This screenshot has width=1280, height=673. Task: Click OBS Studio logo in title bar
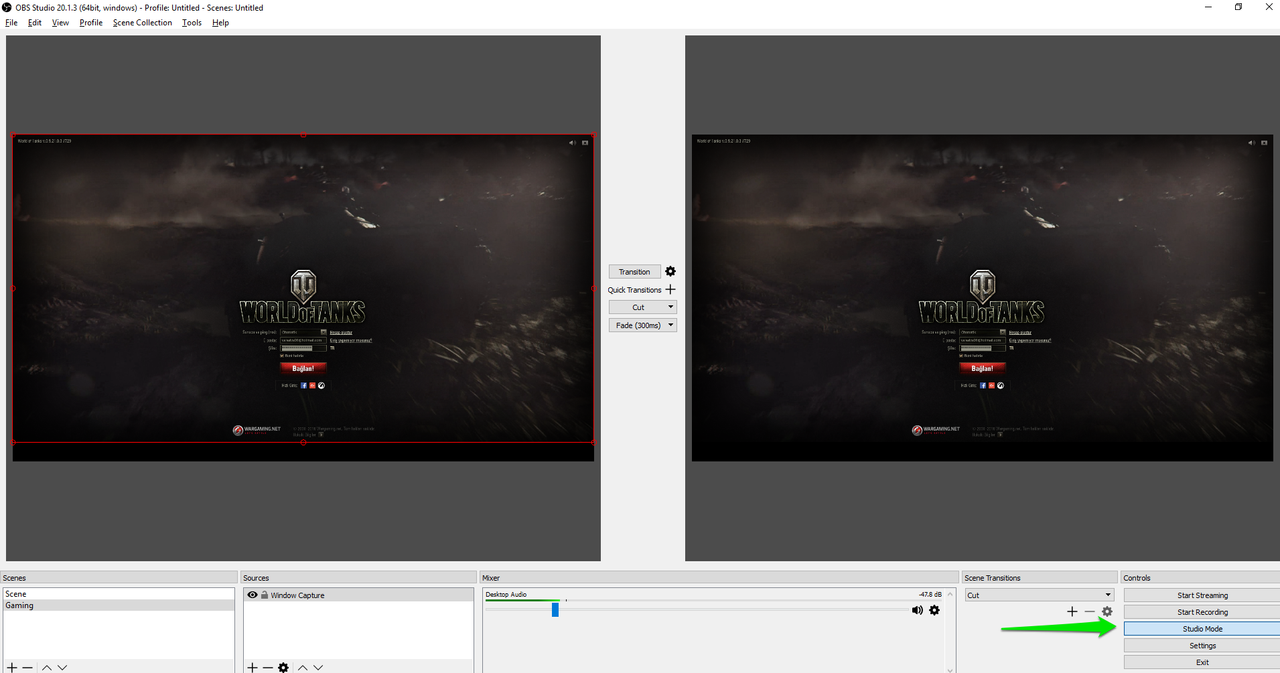[7, 7]
